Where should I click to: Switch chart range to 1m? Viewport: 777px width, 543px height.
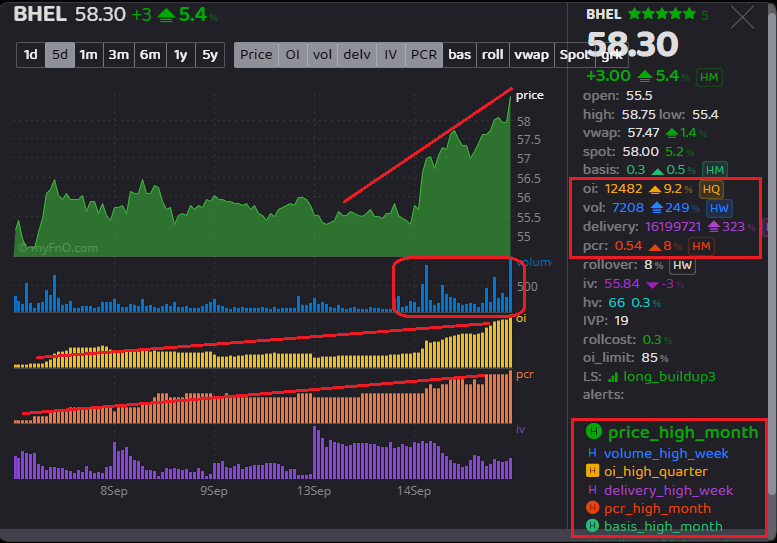pyautogui.click(x=89, y=54)
